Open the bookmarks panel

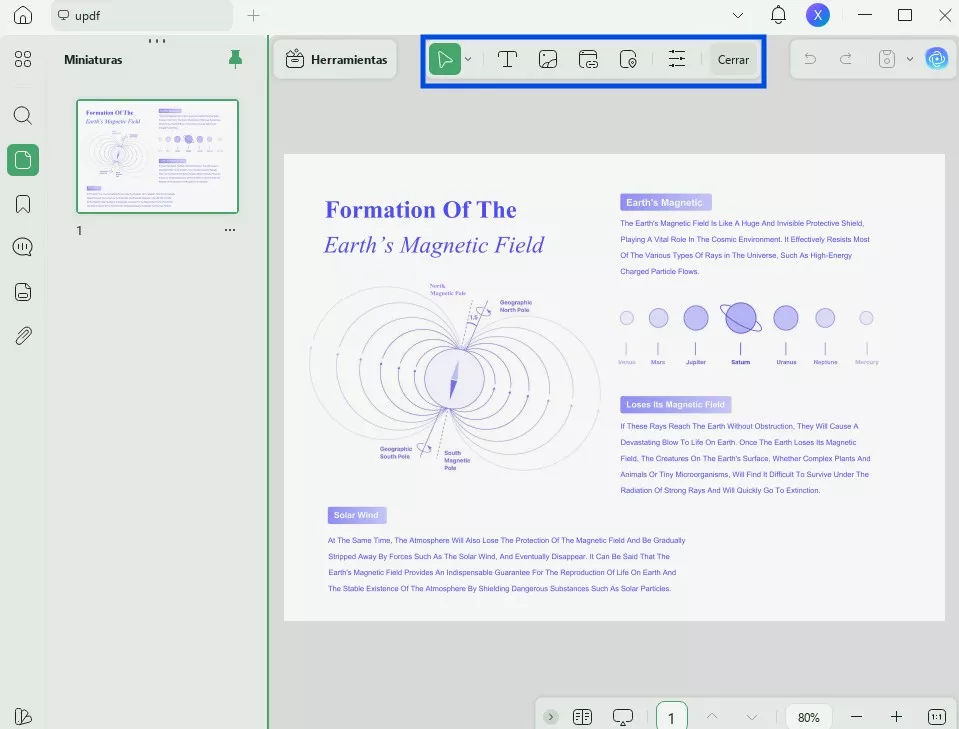pyautogui.click(x=23, y=204)
